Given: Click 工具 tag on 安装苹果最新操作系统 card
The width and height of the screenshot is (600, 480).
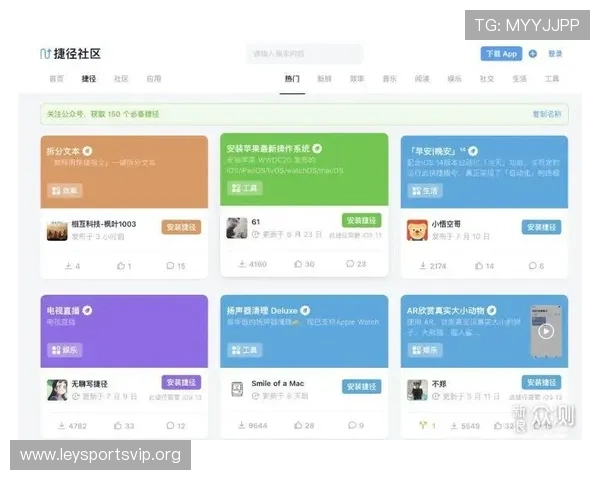Looking at the screenshot, I should (x=245, y=188).
